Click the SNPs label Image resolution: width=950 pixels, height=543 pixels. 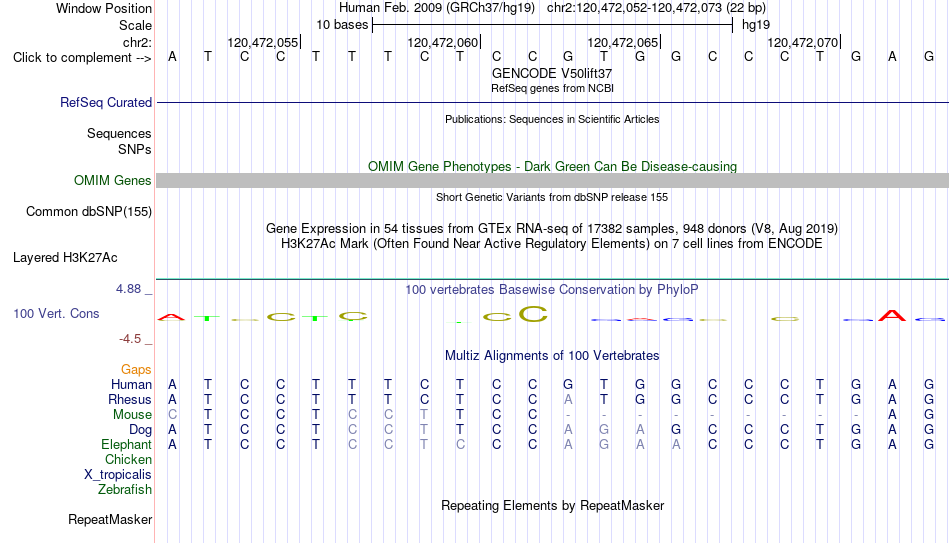(x=135, y=149)
